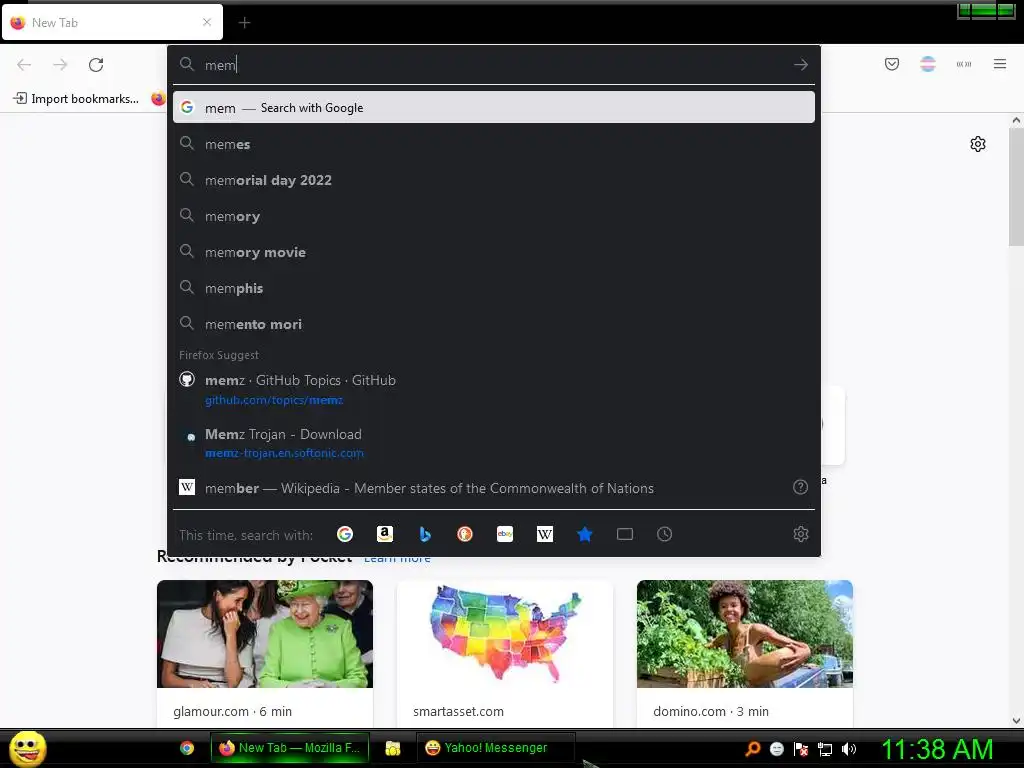Open the Save to Pocket icon
This screenshot has width=1024, height=768.
tap(891, 64)
